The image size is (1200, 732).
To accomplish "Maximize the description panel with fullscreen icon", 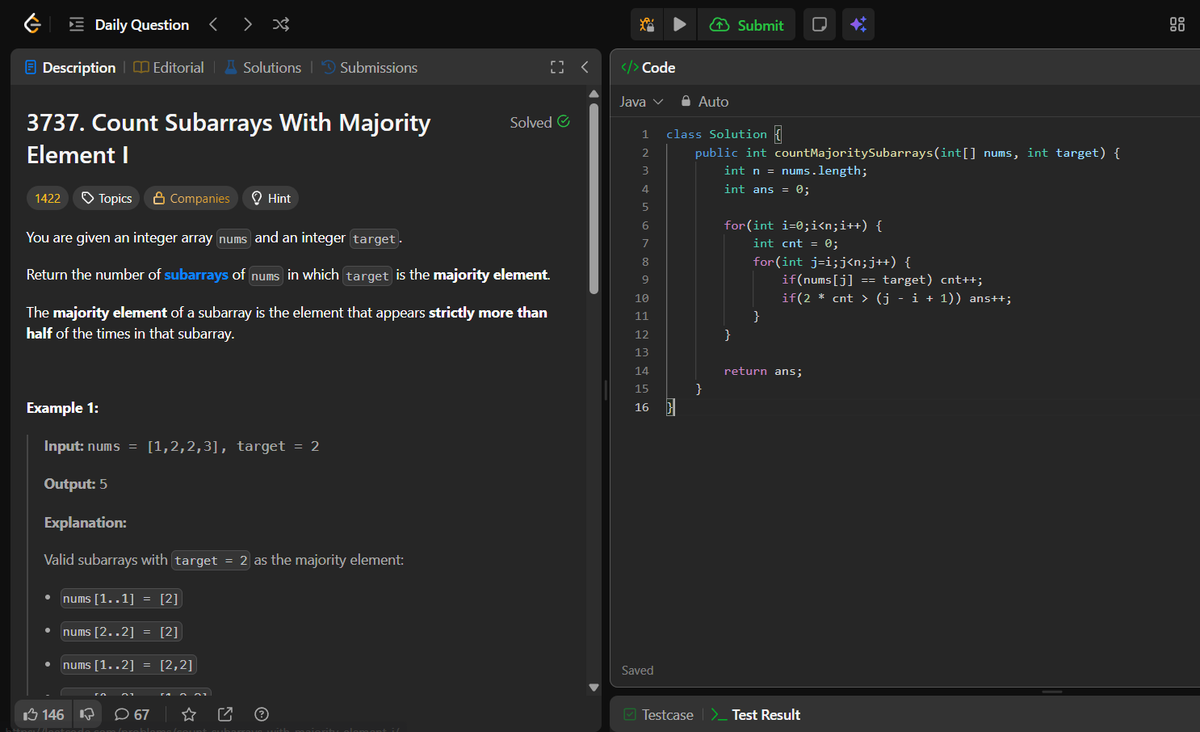I will pyautogui.click(x=557, y=67).
